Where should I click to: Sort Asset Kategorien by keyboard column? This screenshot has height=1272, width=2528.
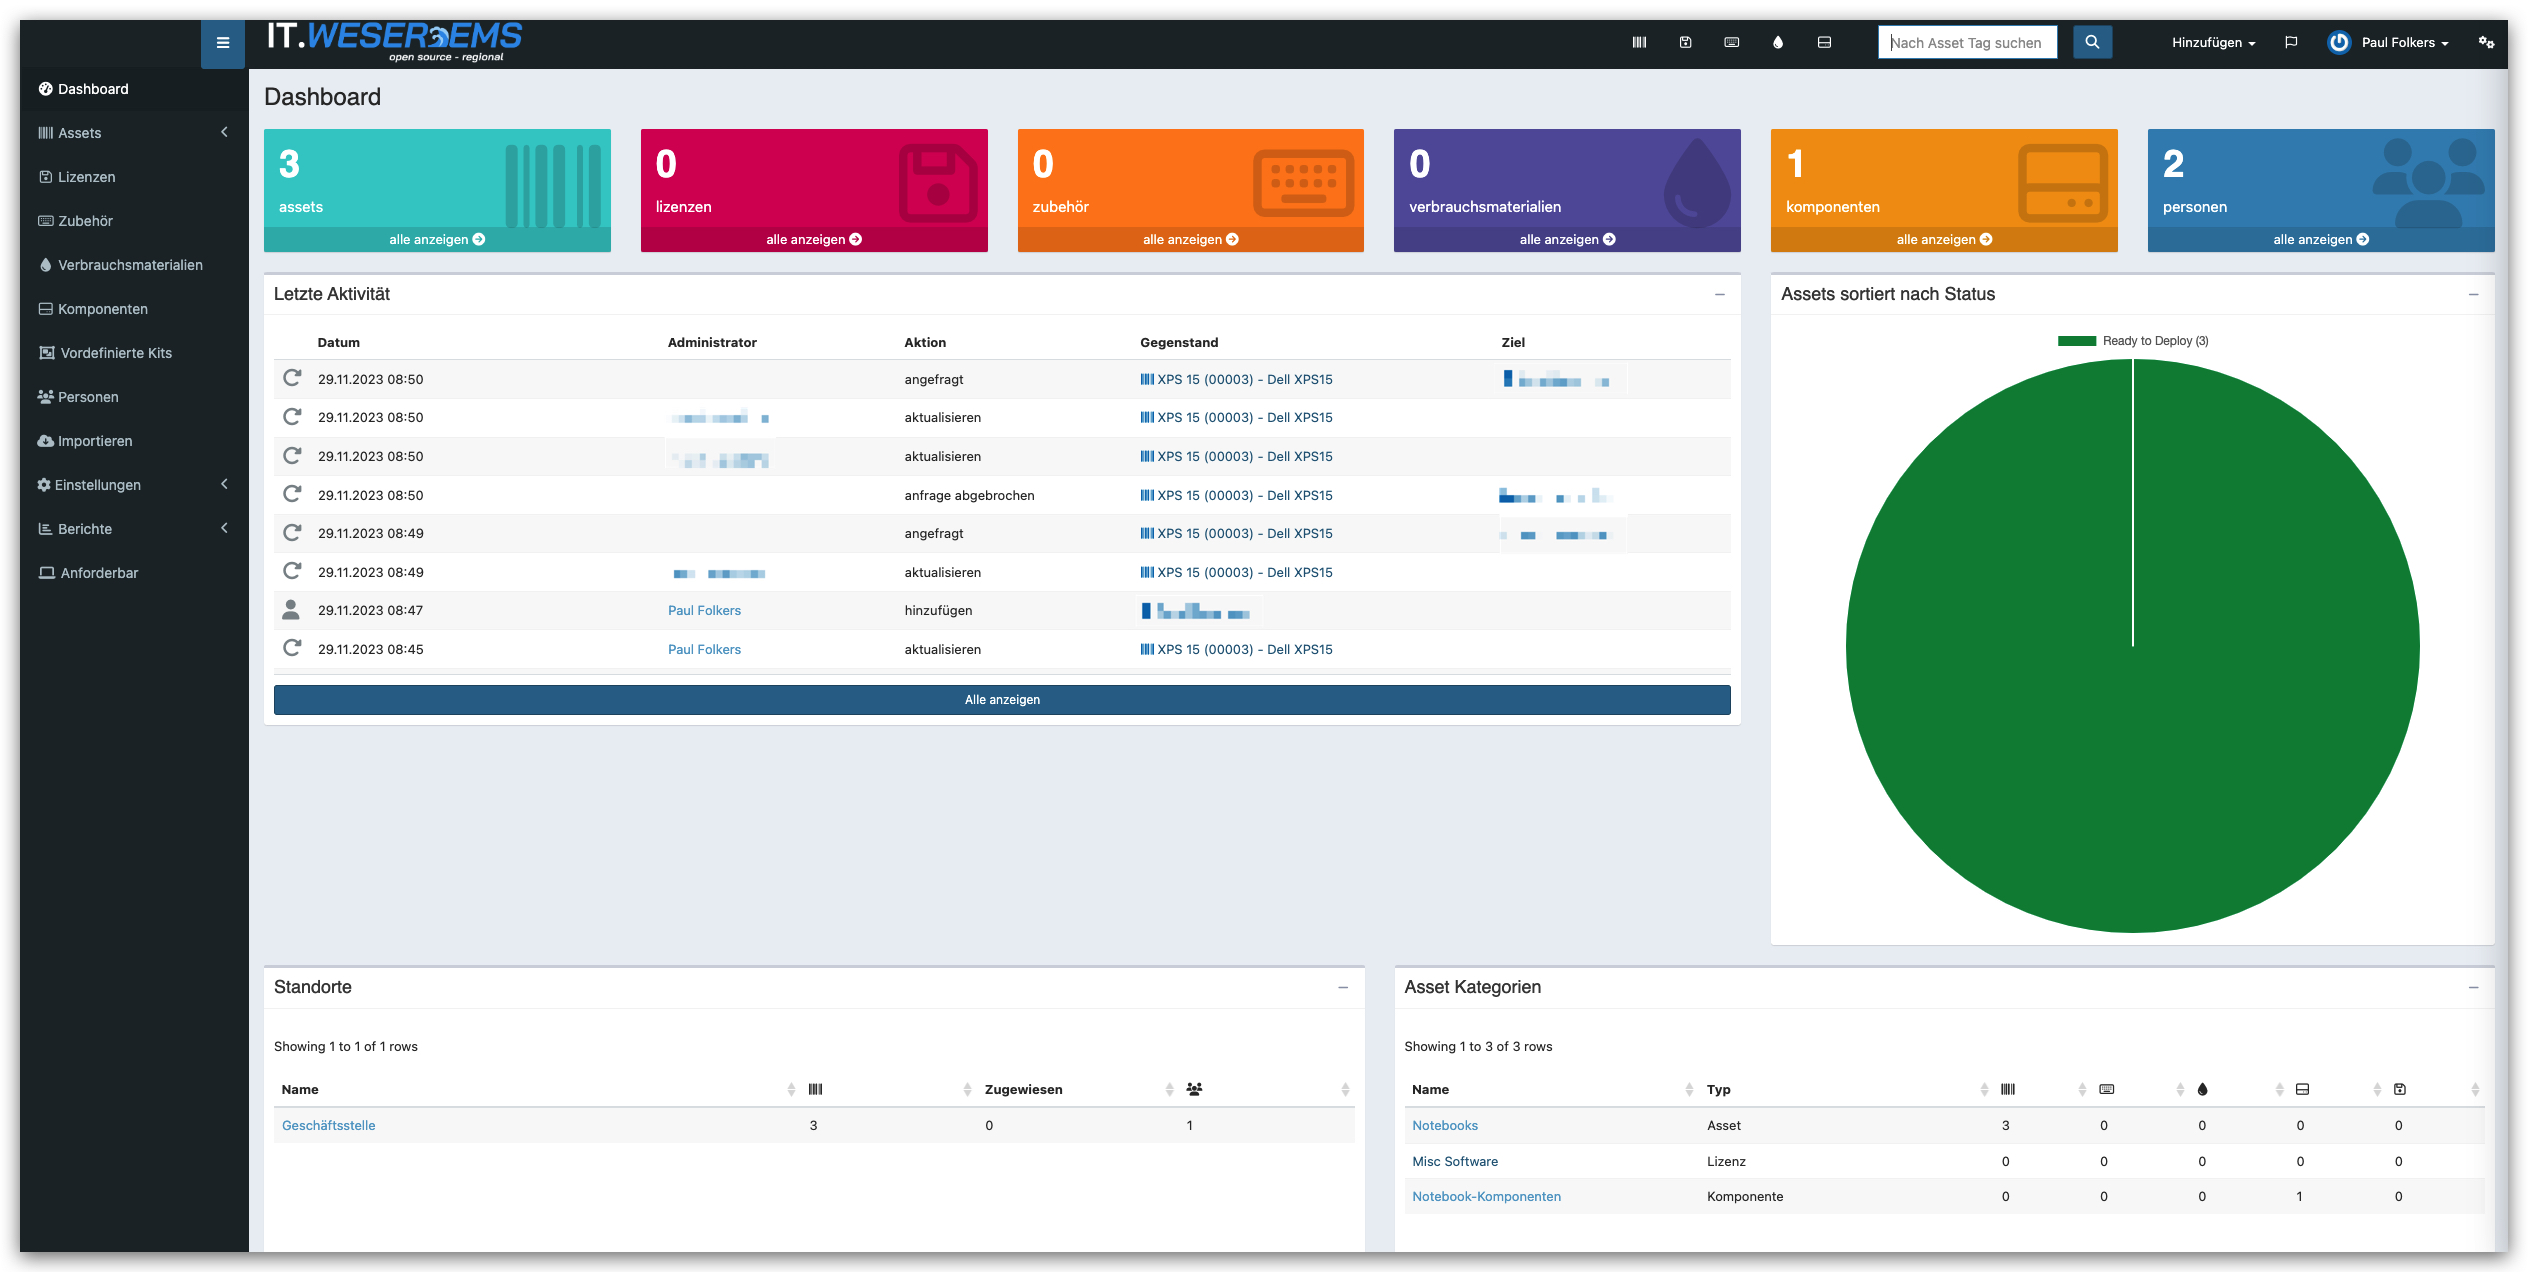click(x=2106, y=1090)
